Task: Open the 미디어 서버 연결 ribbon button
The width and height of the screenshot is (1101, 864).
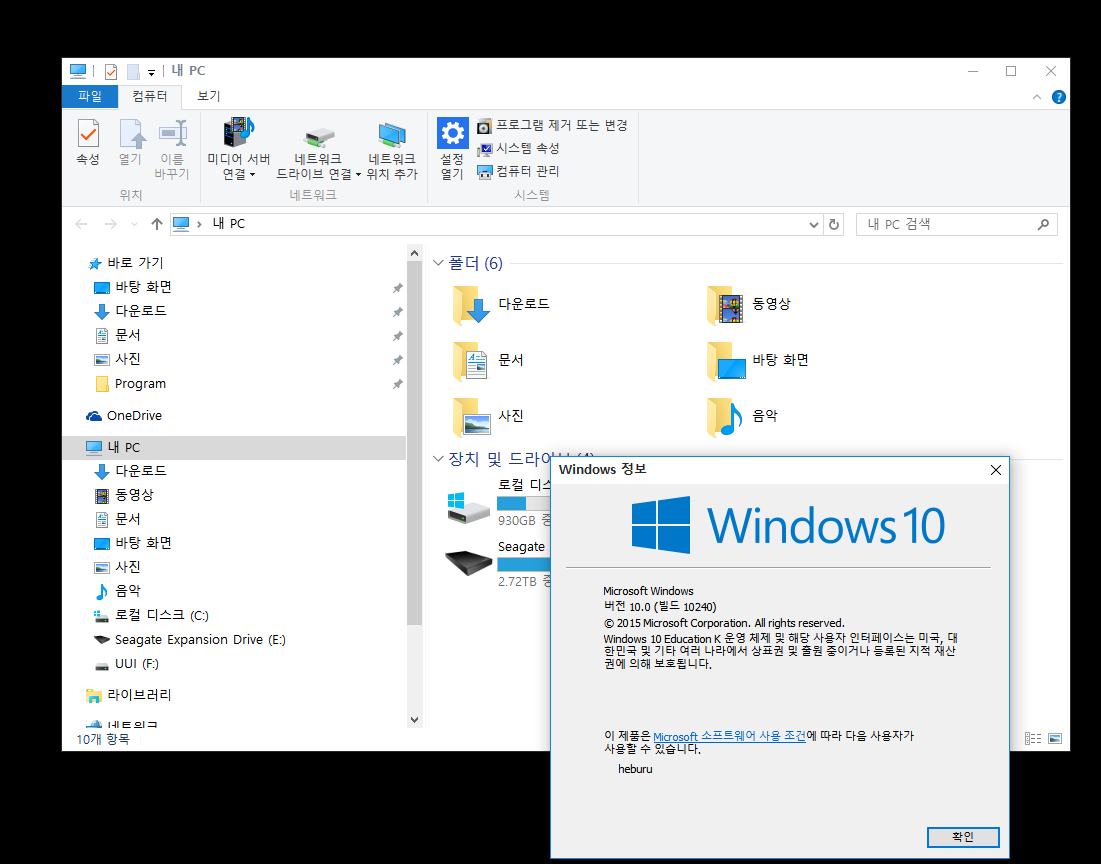Action: pyautogui.click(x=239, y=149)
